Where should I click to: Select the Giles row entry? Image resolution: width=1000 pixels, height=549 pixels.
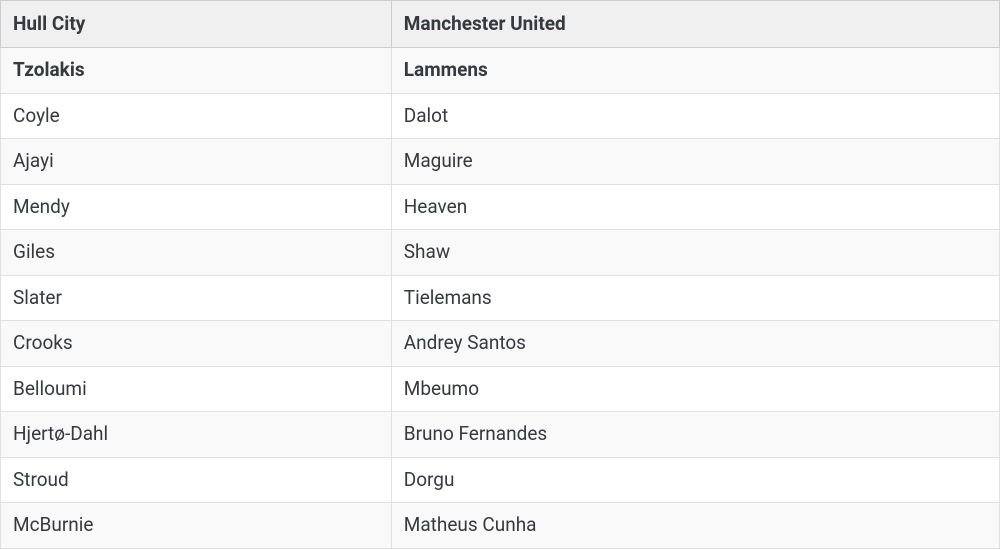pyautogui.click(x=196, y=253)
